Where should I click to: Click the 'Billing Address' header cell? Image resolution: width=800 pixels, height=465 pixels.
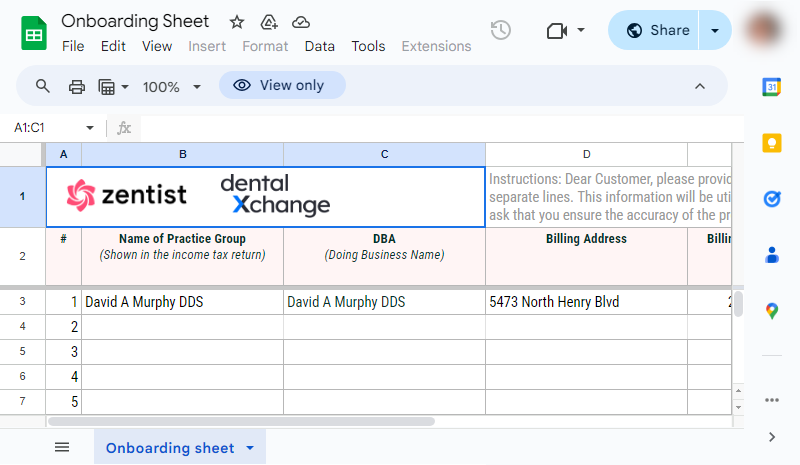coord(586,256)
